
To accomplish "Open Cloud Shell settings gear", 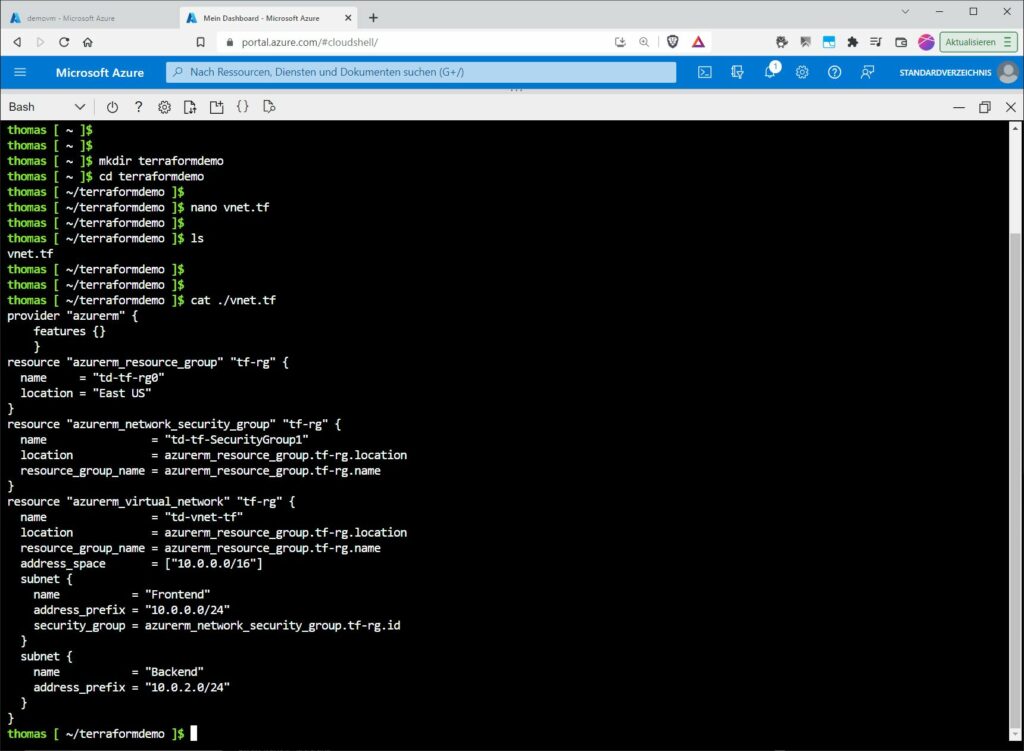I will (x=164, y=107).
